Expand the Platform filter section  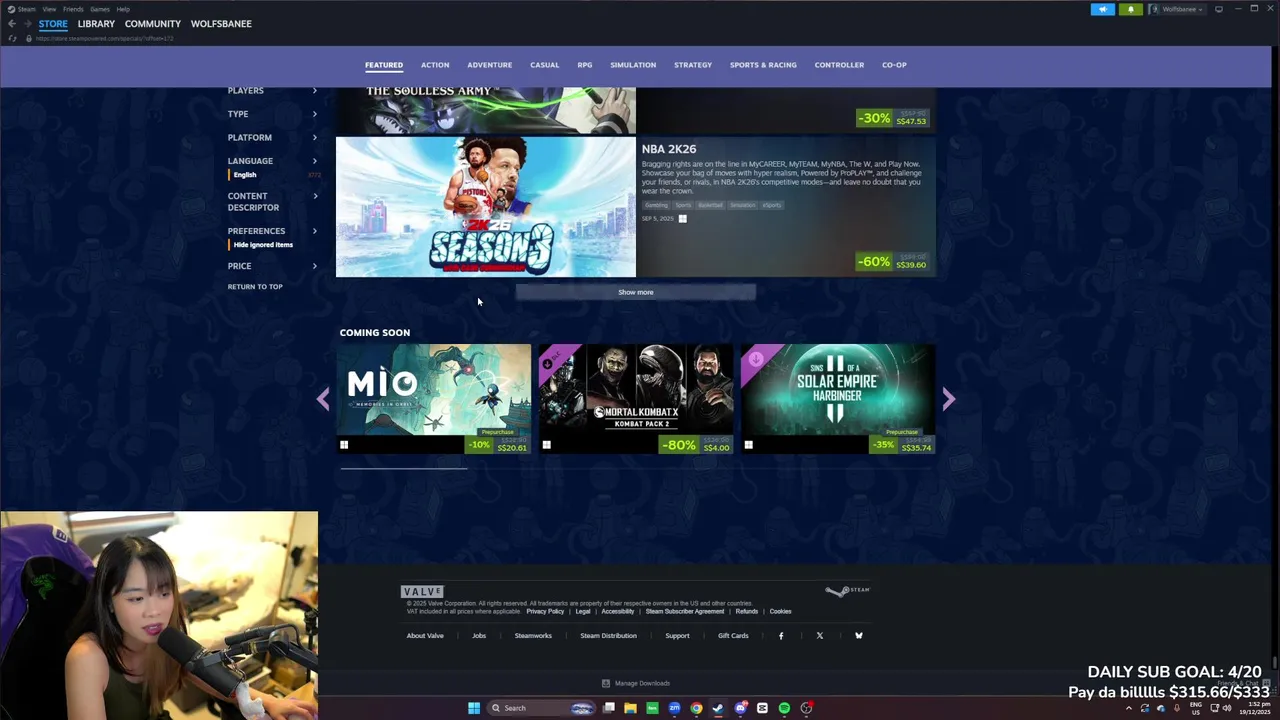pyautogui.click(x=272, y=138)
